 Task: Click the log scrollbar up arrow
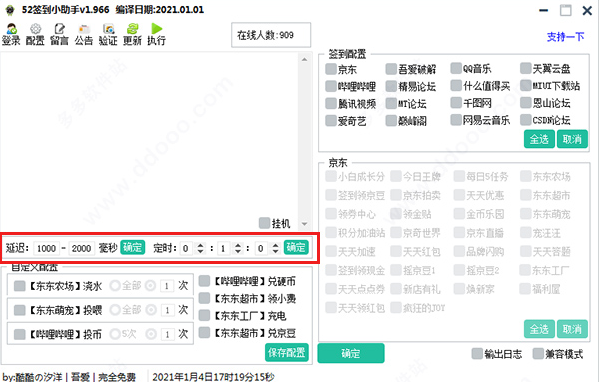pos(304,59)
